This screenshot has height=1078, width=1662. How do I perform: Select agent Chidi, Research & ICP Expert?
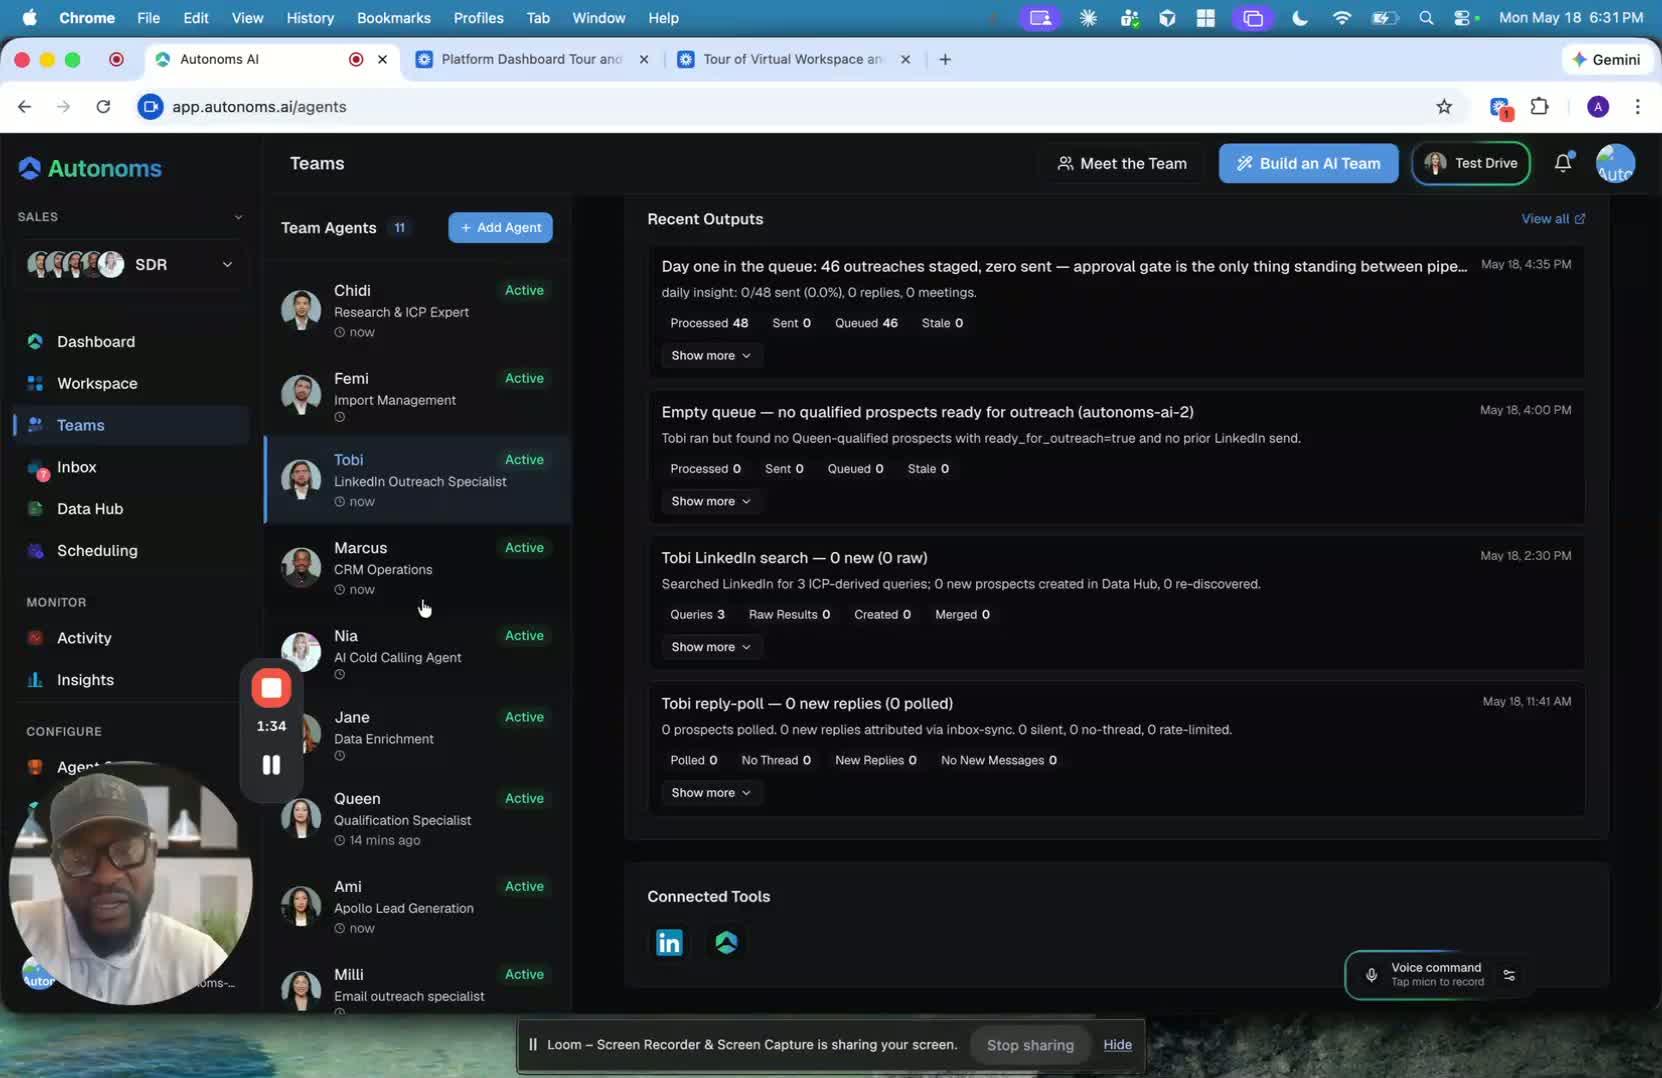(417, 310)
